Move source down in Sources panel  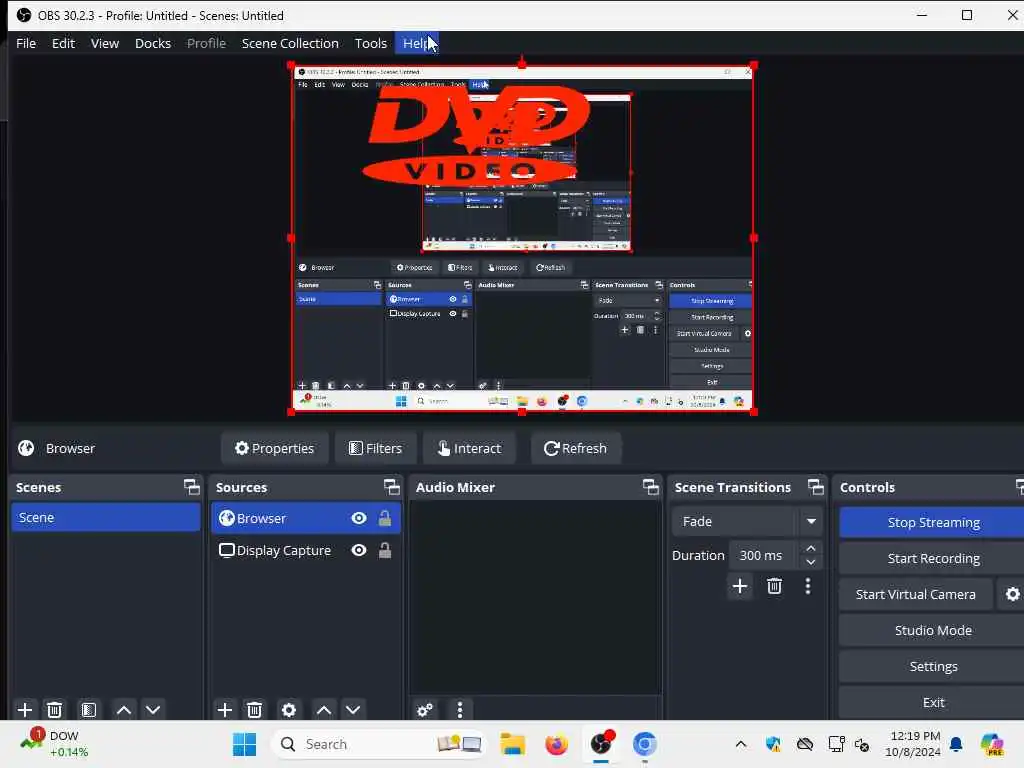[353, 709]
